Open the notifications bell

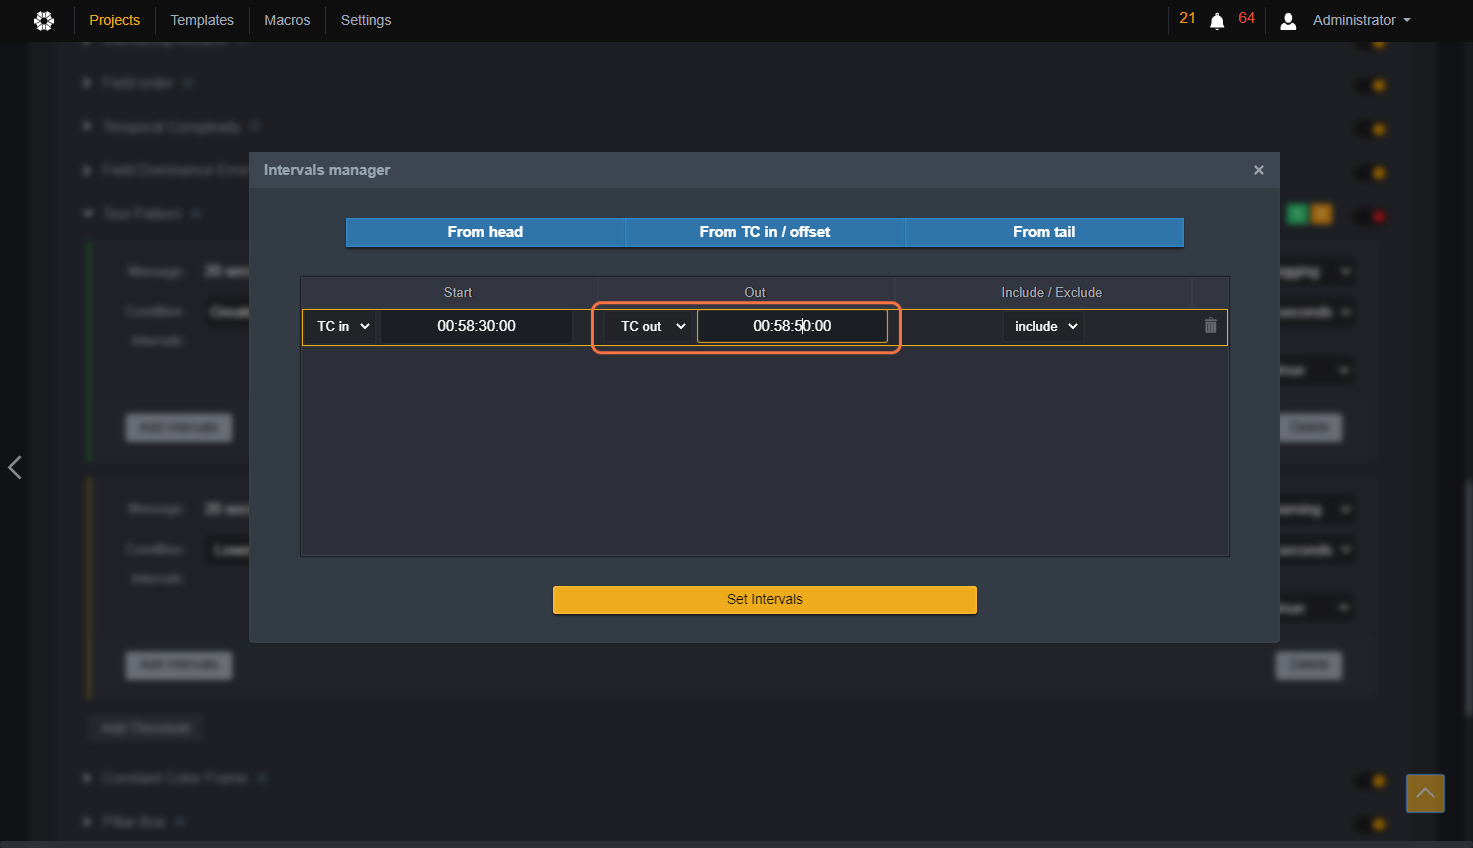(x=1217, y=21)
